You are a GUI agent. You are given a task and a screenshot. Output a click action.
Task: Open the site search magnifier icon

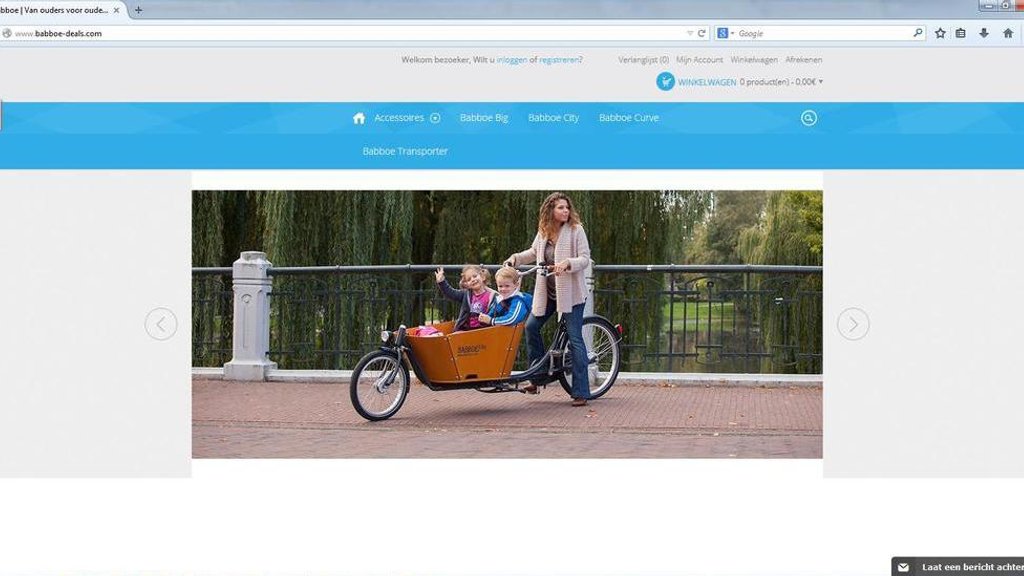[x=809, y=118]
